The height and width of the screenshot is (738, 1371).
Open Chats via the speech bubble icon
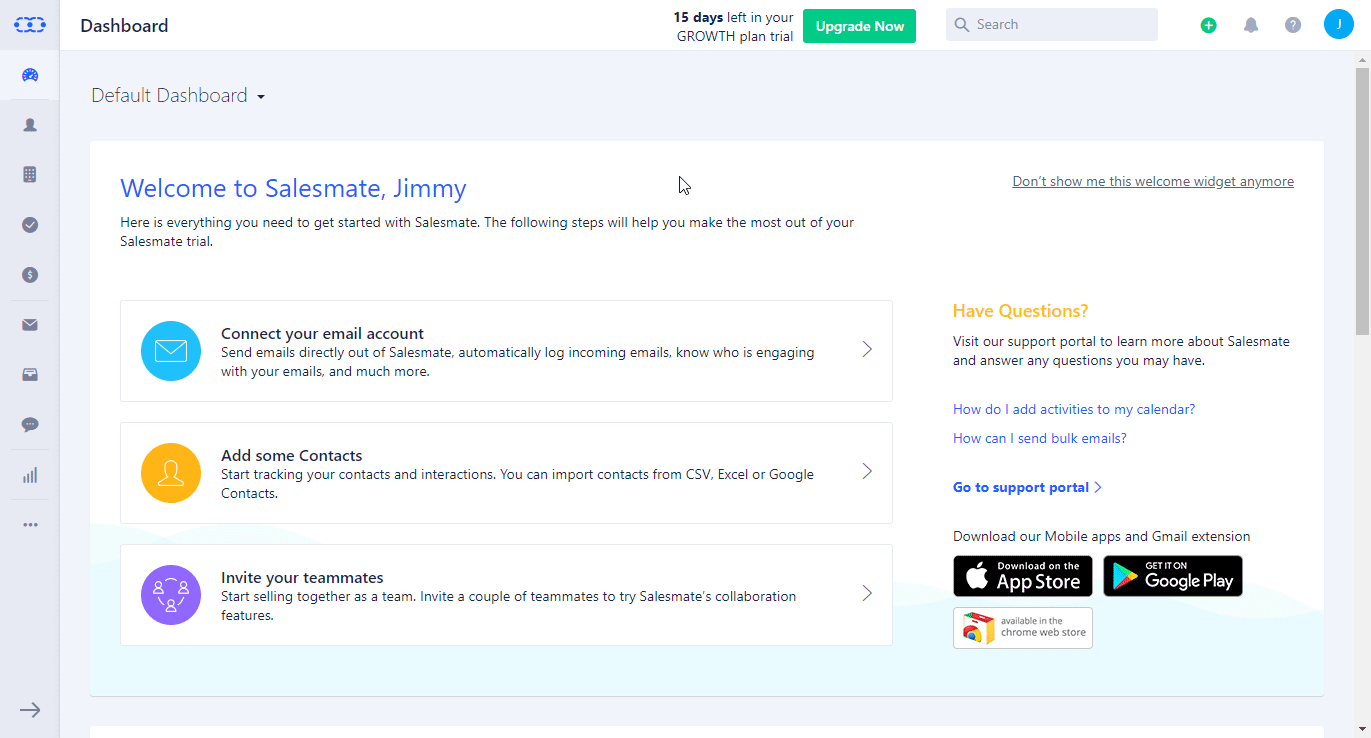[29, 424]
